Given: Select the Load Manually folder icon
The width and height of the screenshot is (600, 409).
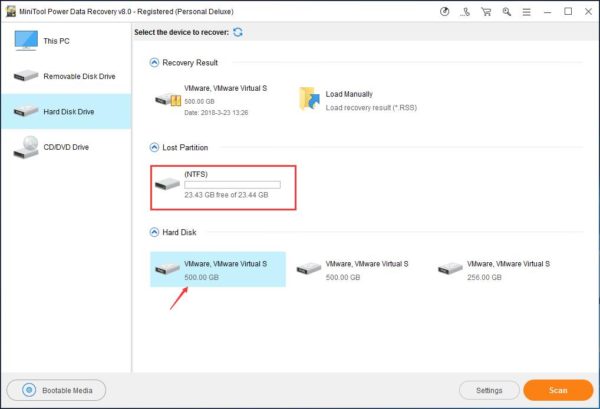Looking at the screenshot, I should pyautogui.click(x=309, y=99).
